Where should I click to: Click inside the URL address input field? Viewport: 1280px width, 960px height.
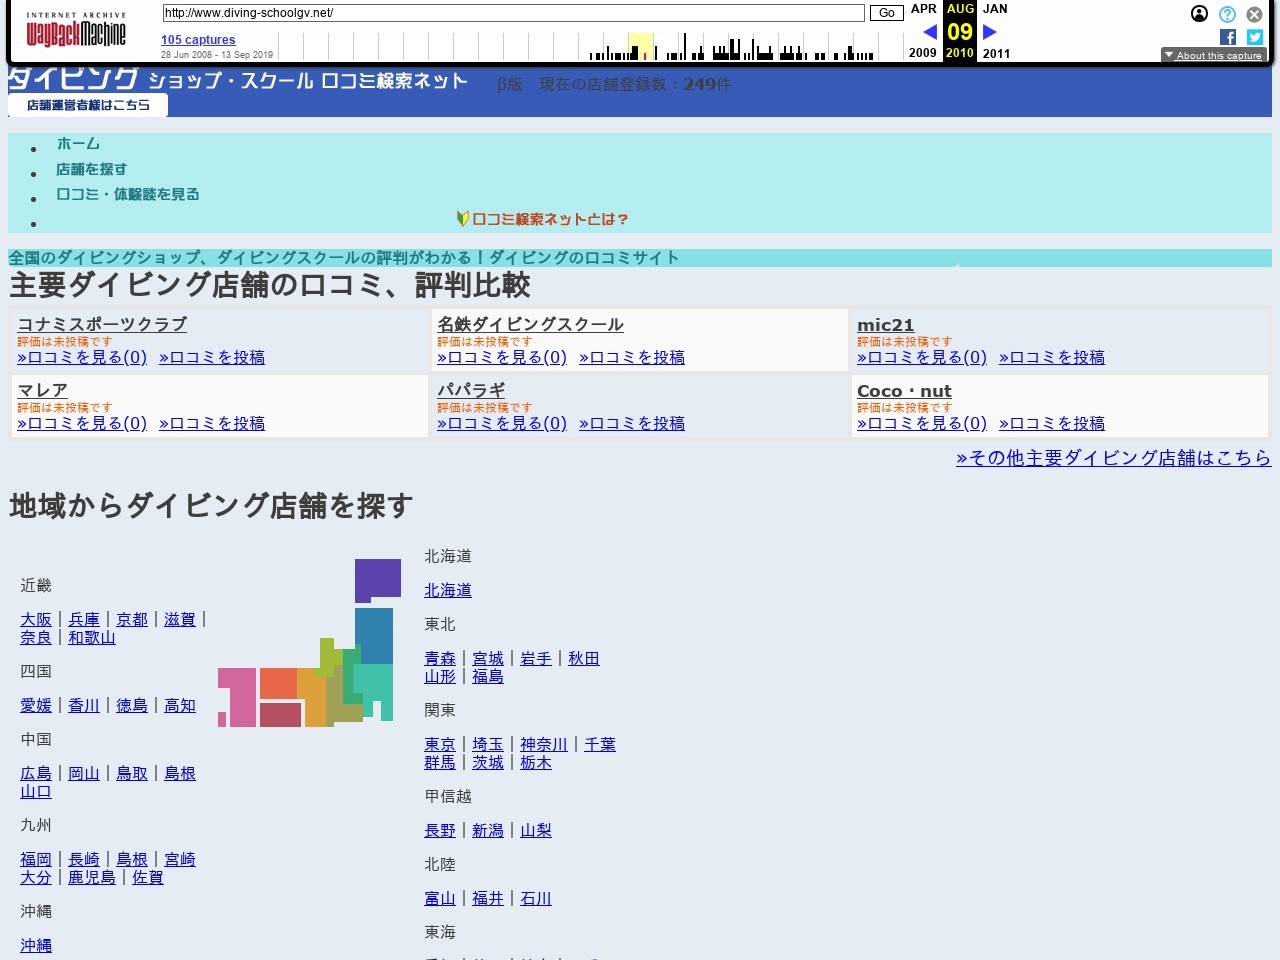[512, 13]
